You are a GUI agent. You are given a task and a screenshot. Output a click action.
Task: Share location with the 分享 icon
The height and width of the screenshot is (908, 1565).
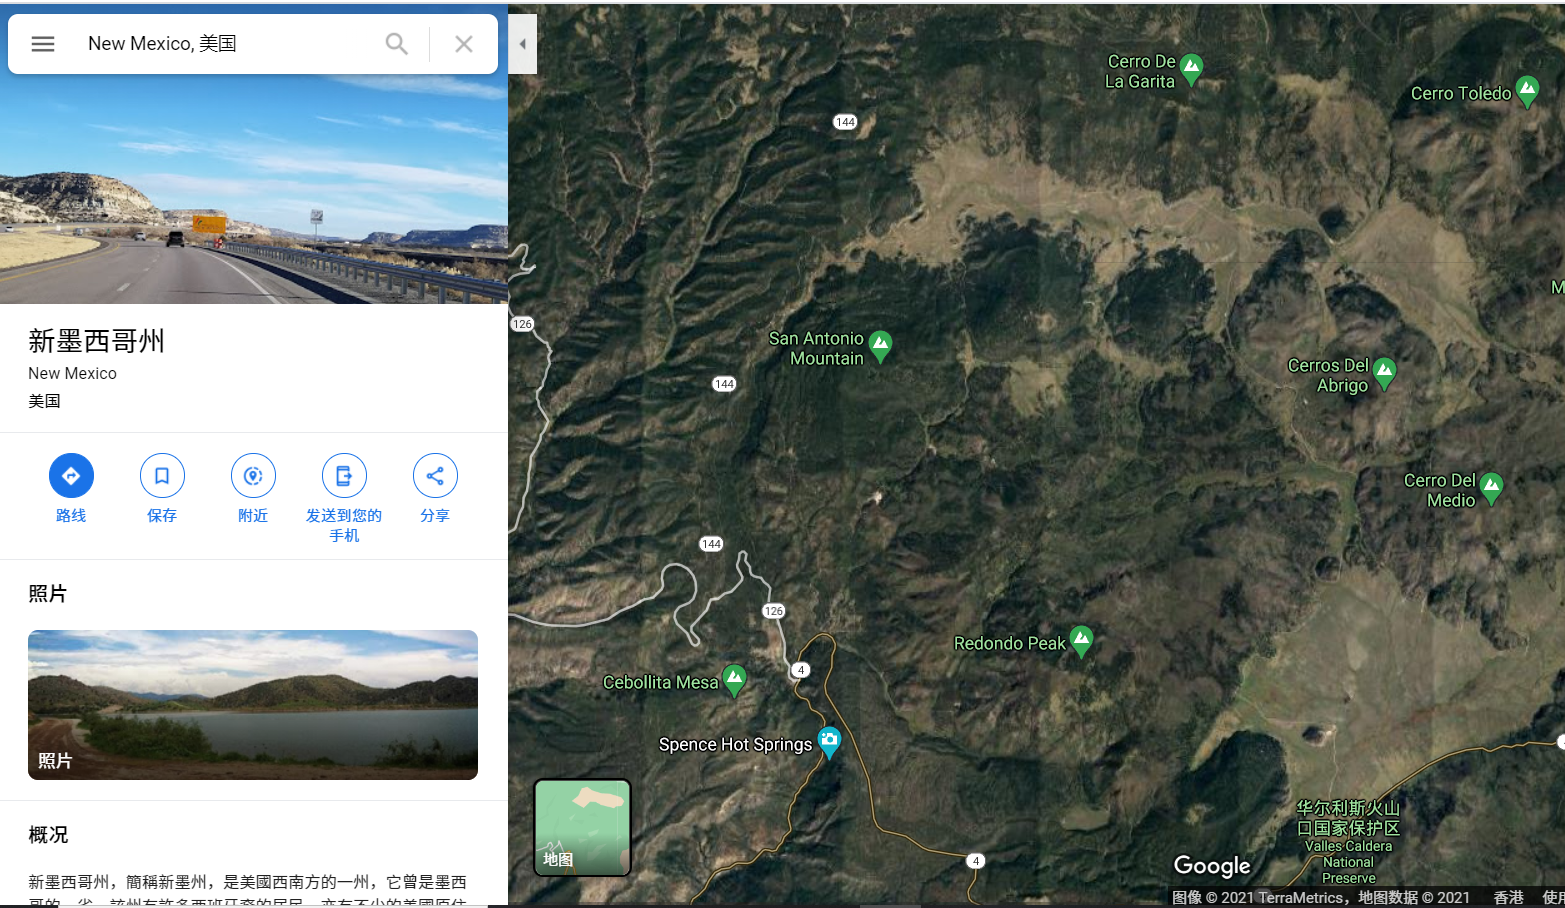pyautogui.click(x=435, y=476)
